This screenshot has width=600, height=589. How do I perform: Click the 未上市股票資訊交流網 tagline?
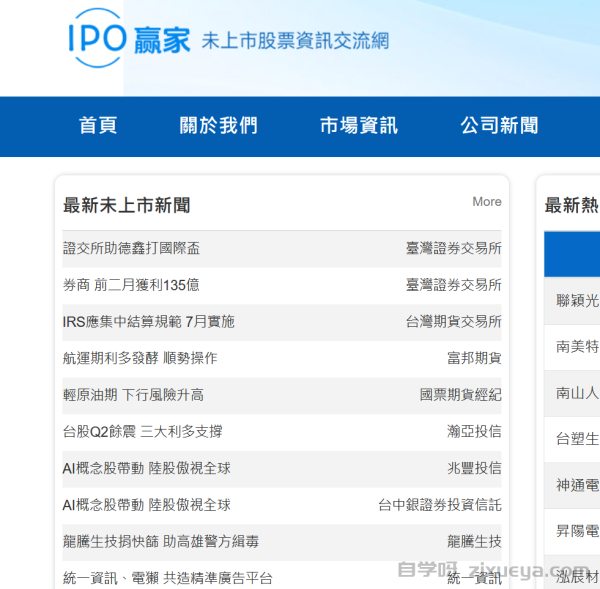[x=295, y=41]
